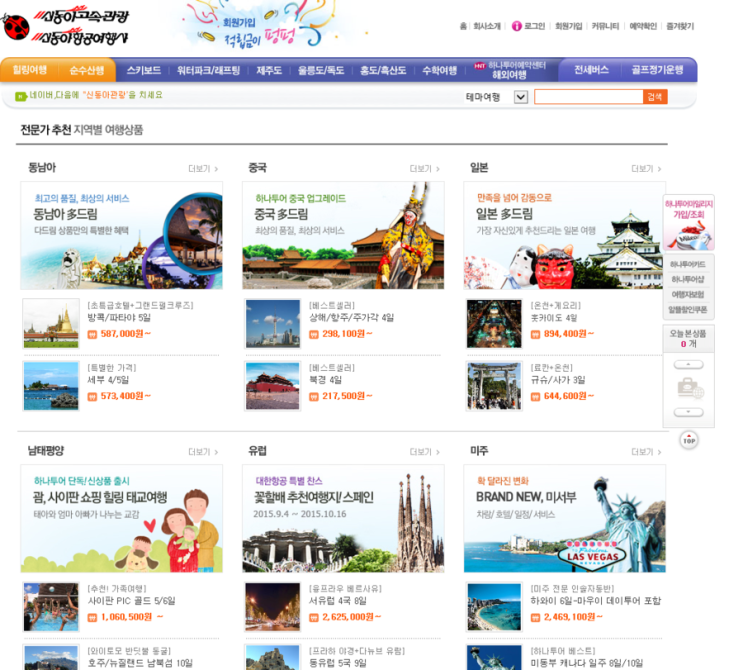Go to 제주도 menu item
743x670 pixels.
[x=269, y=71]
